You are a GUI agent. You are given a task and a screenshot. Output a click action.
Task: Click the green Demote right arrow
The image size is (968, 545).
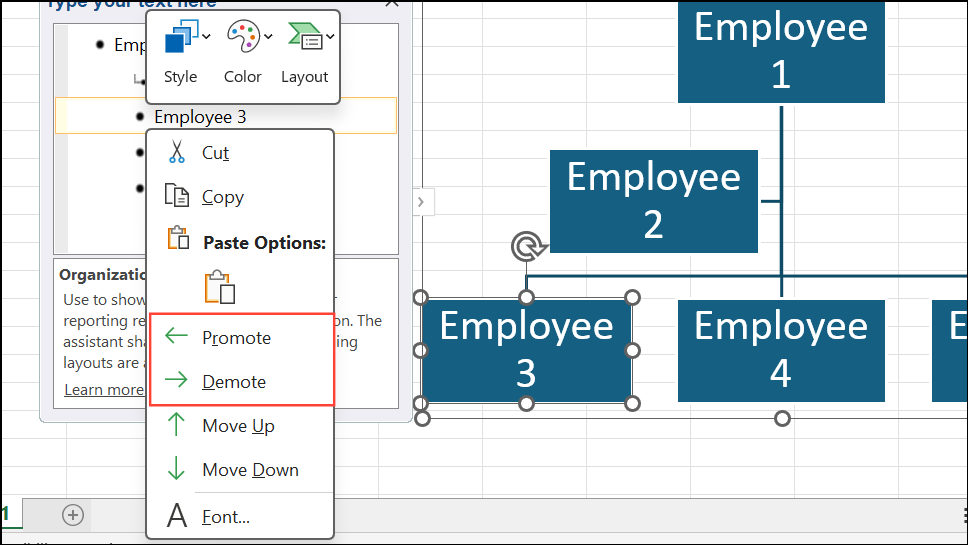click(177, 381)
